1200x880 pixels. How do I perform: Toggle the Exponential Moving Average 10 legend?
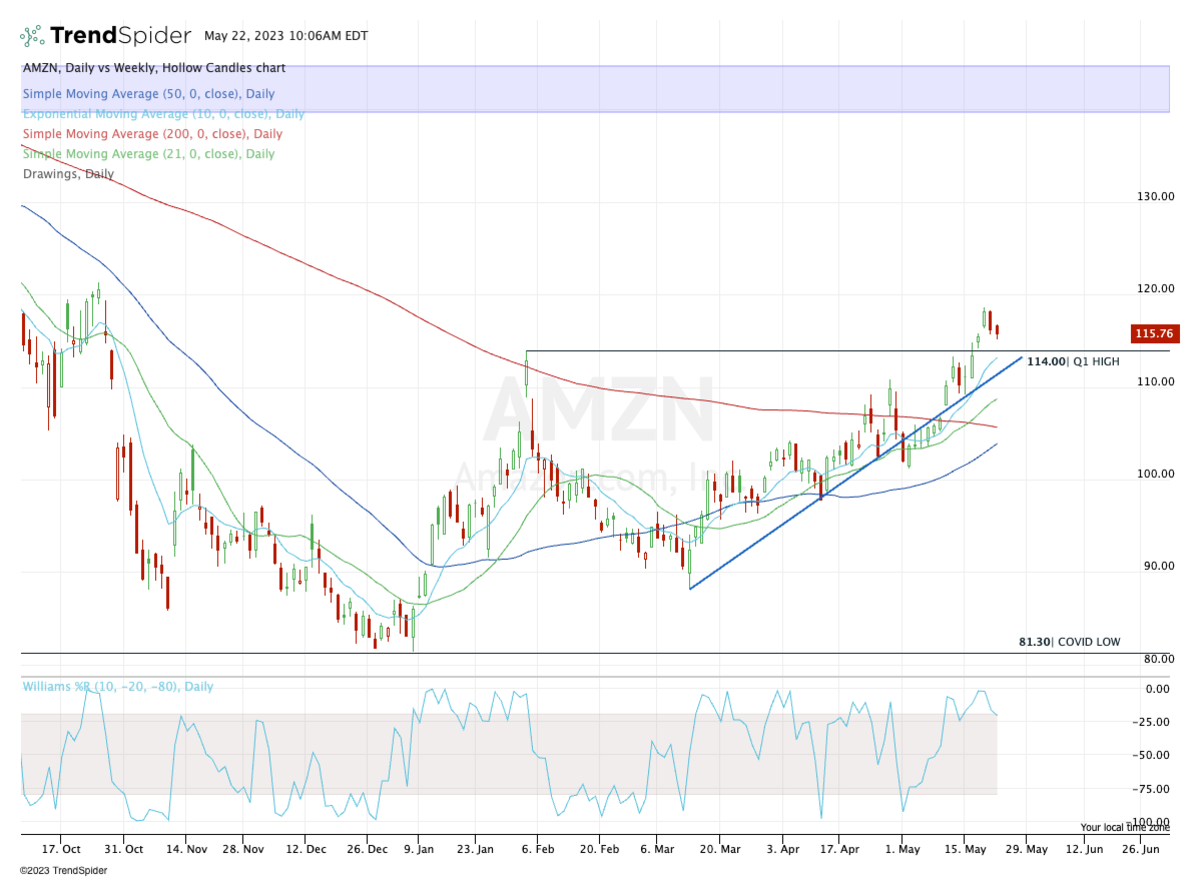tap(163, 114)
